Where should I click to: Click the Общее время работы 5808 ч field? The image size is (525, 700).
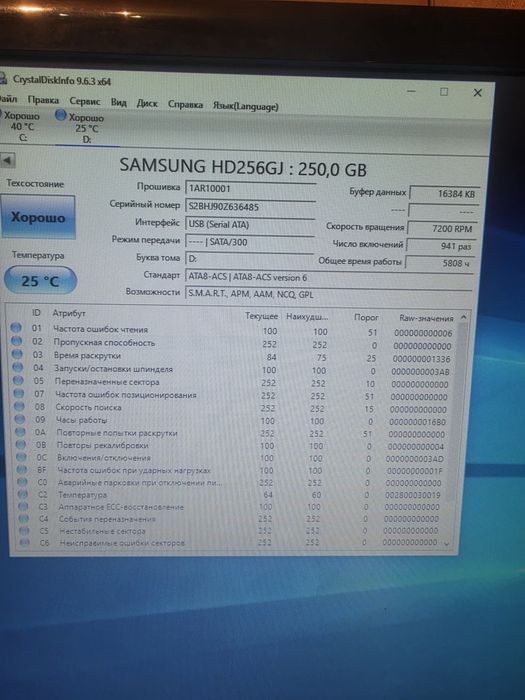tap(439, 263)
